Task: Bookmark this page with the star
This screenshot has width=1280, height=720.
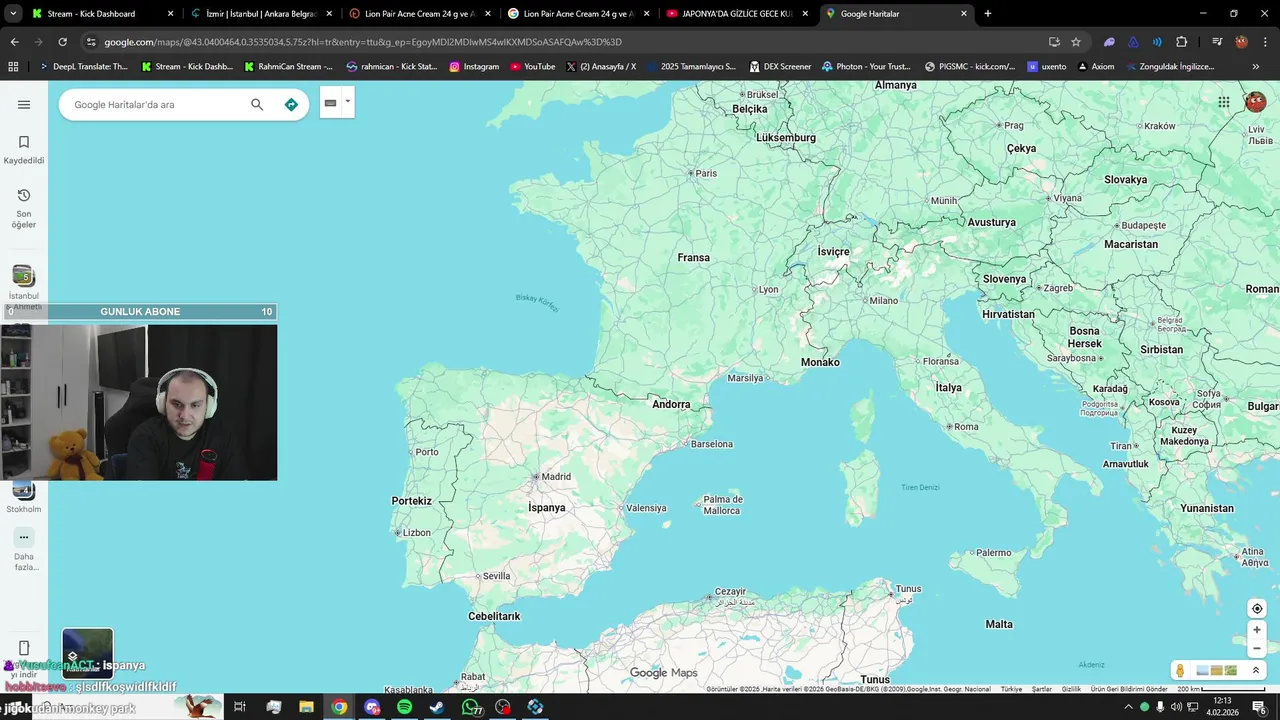Action: point(1076,42)
